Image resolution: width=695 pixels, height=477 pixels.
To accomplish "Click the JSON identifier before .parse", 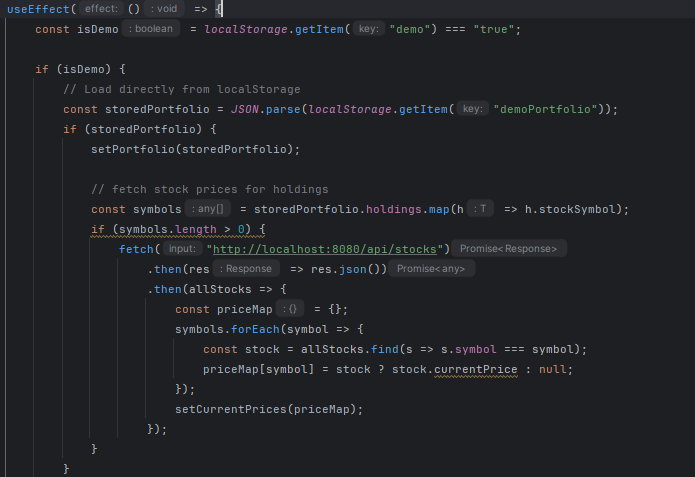I will click(x=244, y=109).
